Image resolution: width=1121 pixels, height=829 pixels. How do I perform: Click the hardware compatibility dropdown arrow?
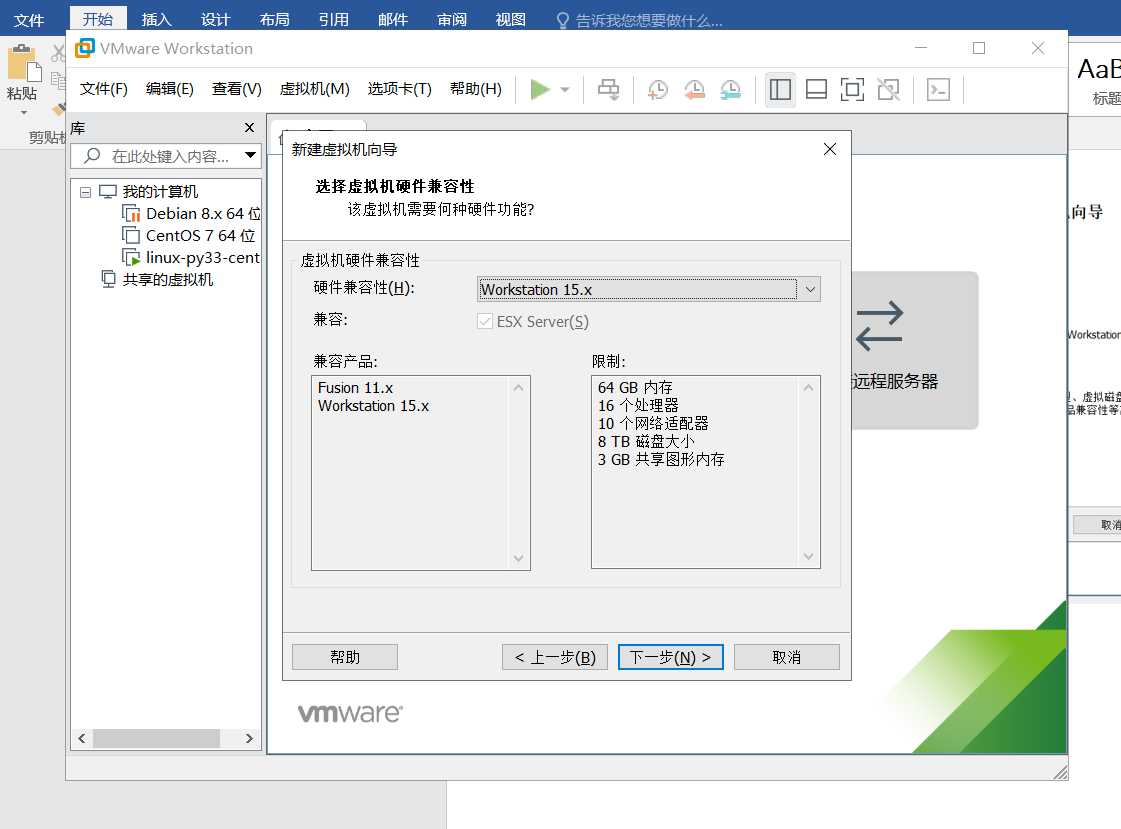(x=810, y=289)
